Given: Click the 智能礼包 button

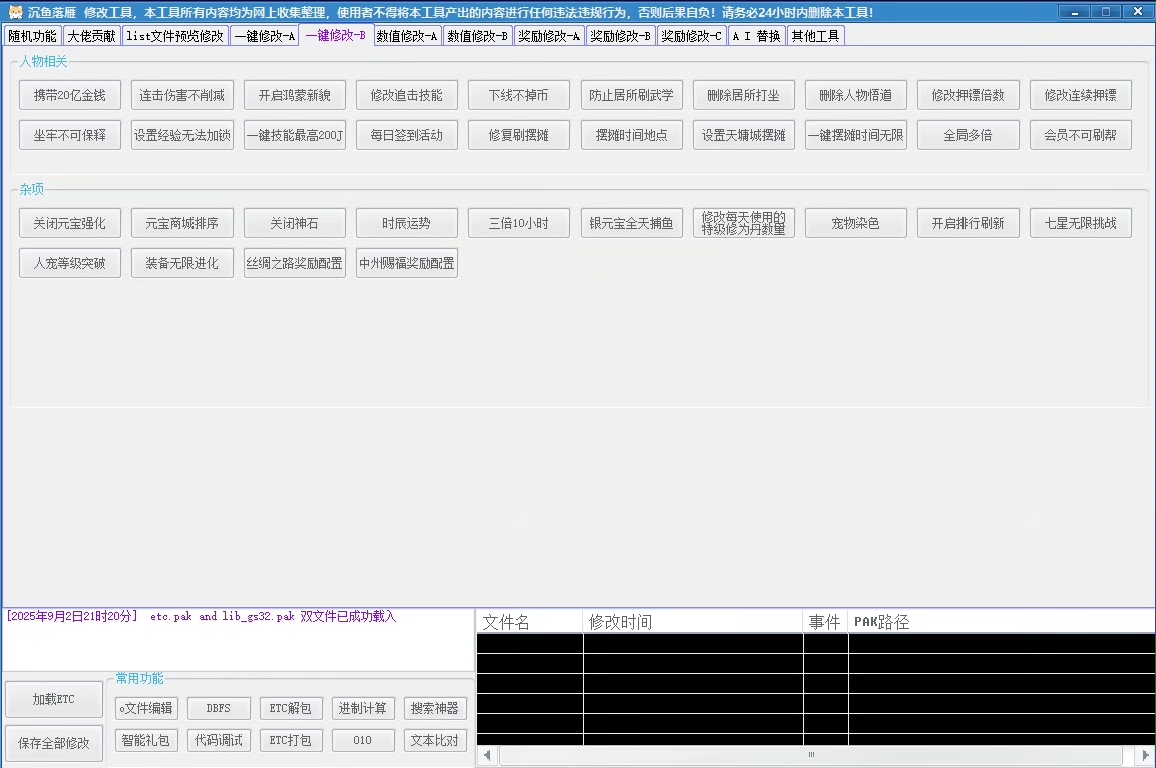Looking at the screenshot, I should [146, 740].
